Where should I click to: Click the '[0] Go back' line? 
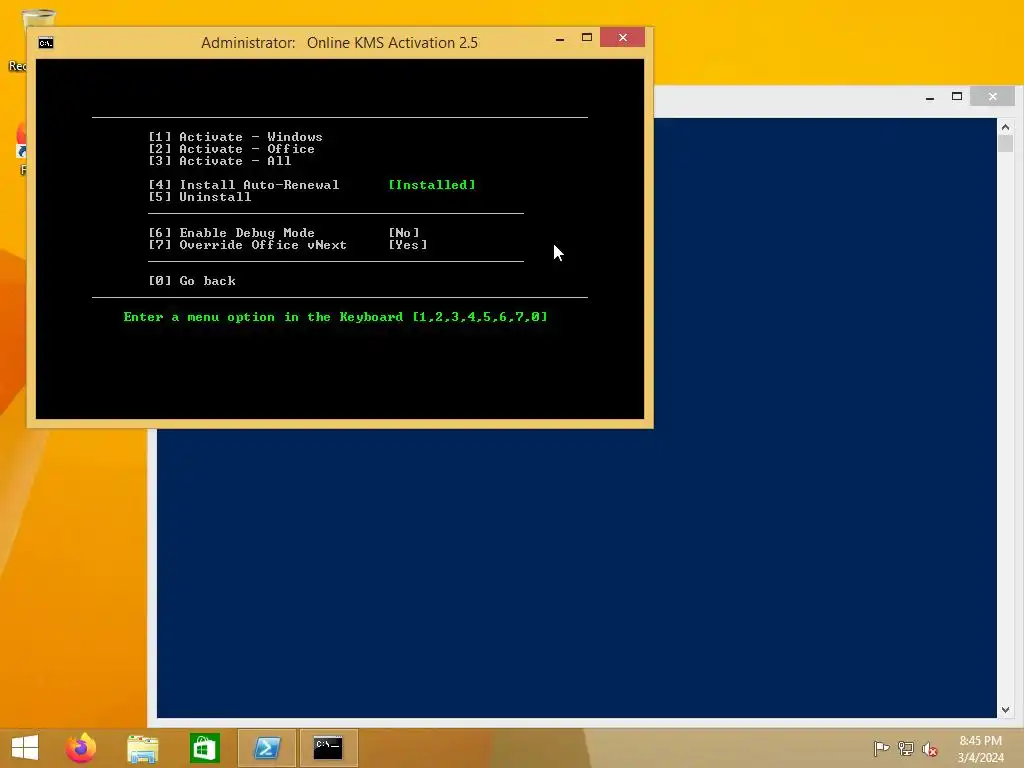click(192, 281)
